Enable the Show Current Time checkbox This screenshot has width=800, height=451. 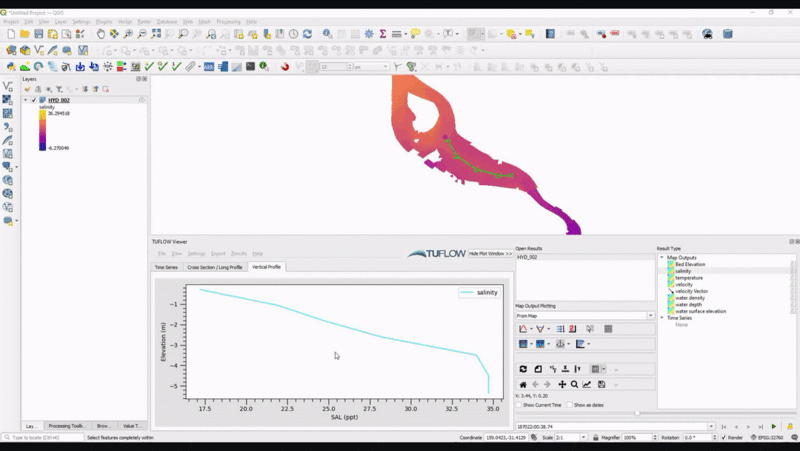coord(519,405)
